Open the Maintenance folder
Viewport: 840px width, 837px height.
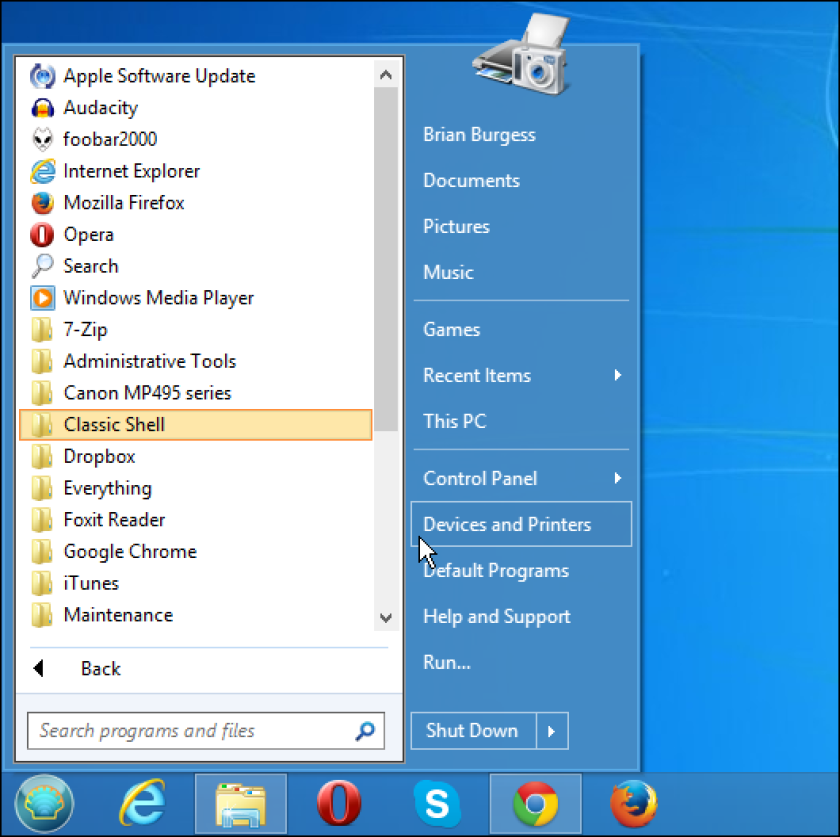pyautogui.click(x=196, y=615)
